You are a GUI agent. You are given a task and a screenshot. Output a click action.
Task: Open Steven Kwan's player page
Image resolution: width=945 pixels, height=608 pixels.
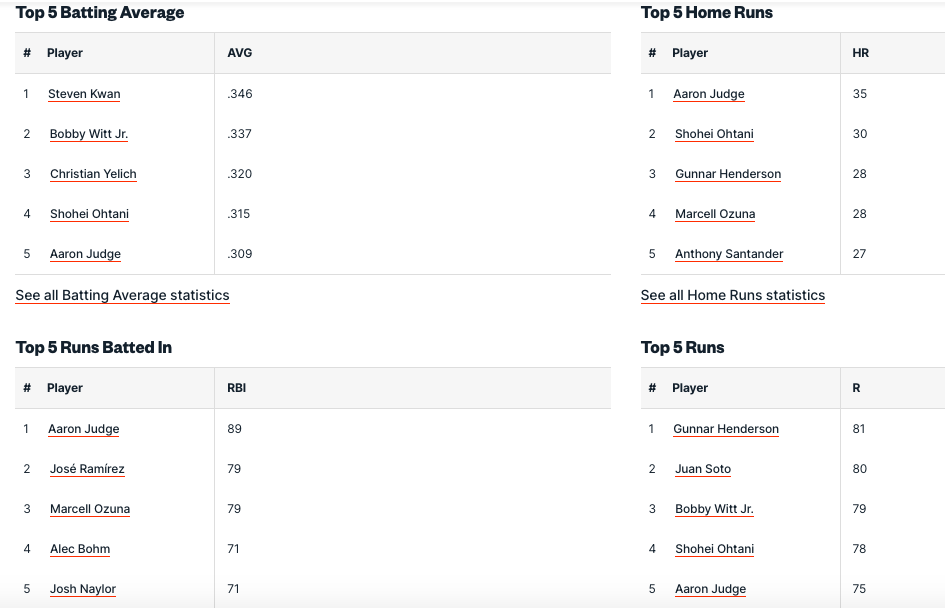click(83, 94)
